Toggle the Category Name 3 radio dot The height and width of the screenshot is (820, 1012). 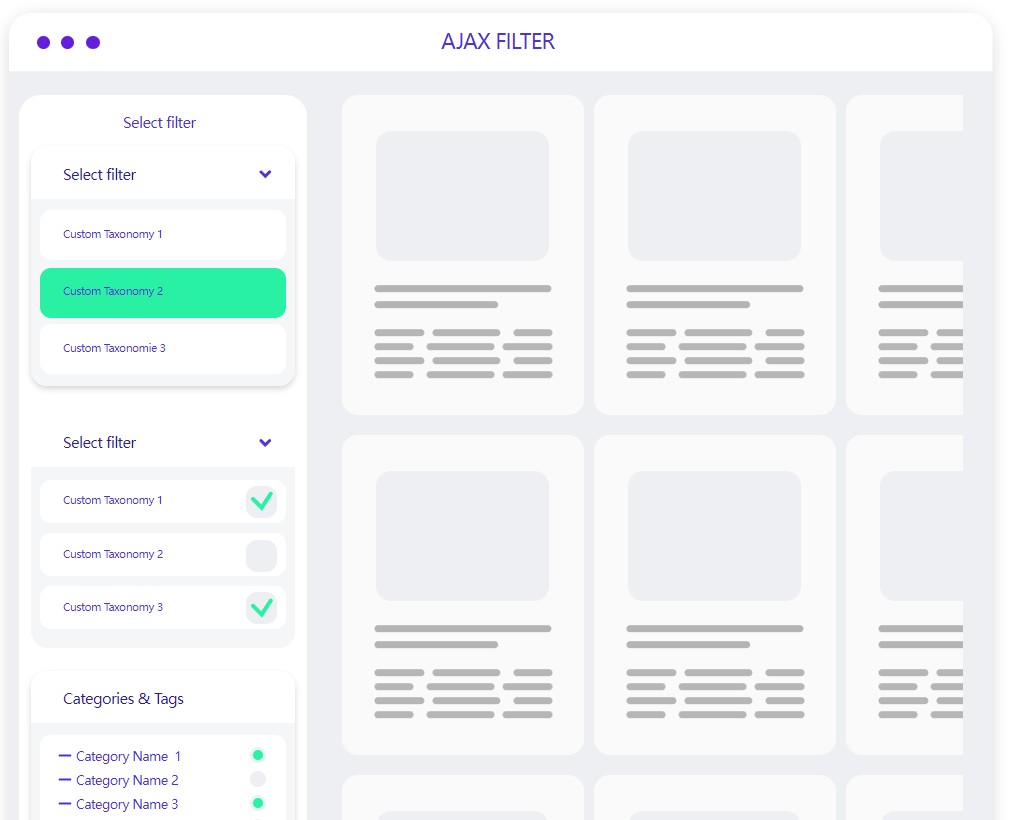pos(258,803)
